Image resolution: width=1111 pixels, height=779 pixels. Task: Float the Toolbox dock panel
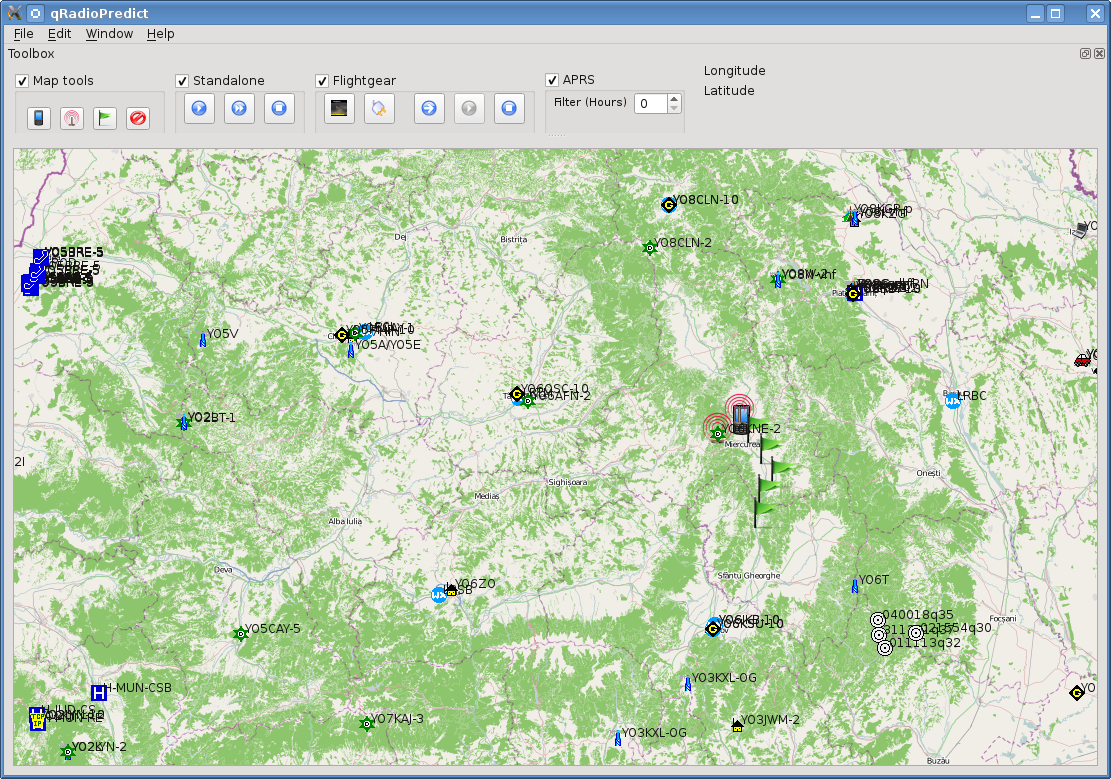click(1085, 54)
